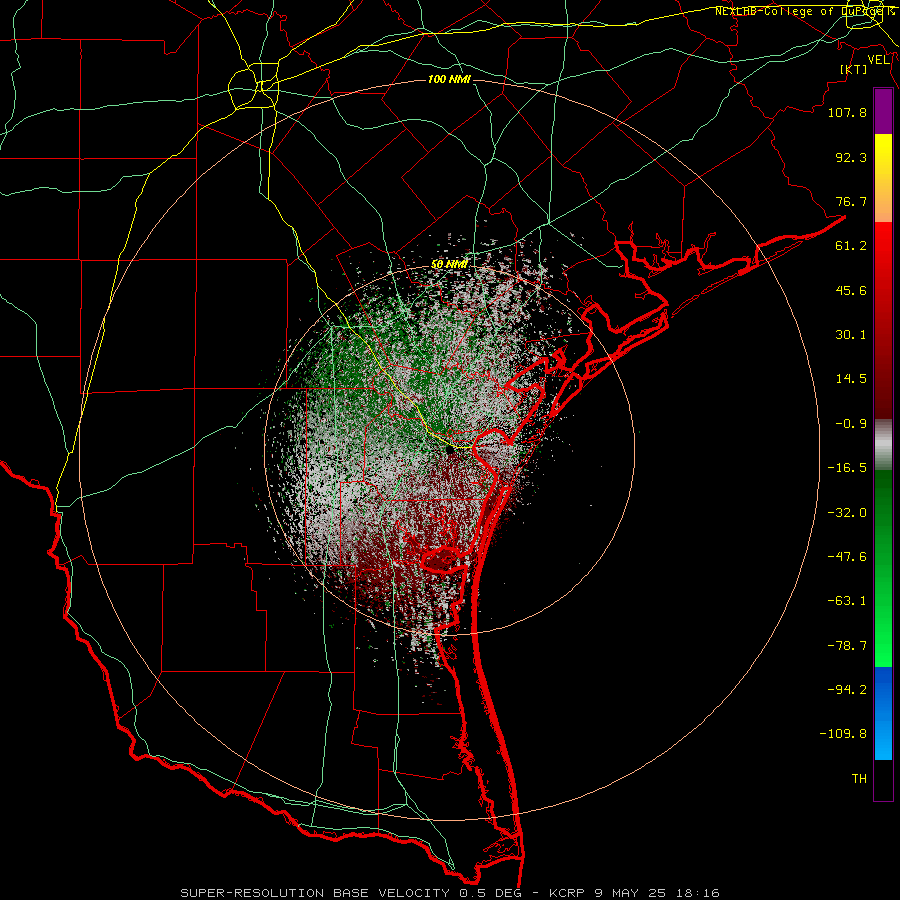Click the -32.0 legend value
Viewport: 900px width, 900px height.
tap(847, 513)
